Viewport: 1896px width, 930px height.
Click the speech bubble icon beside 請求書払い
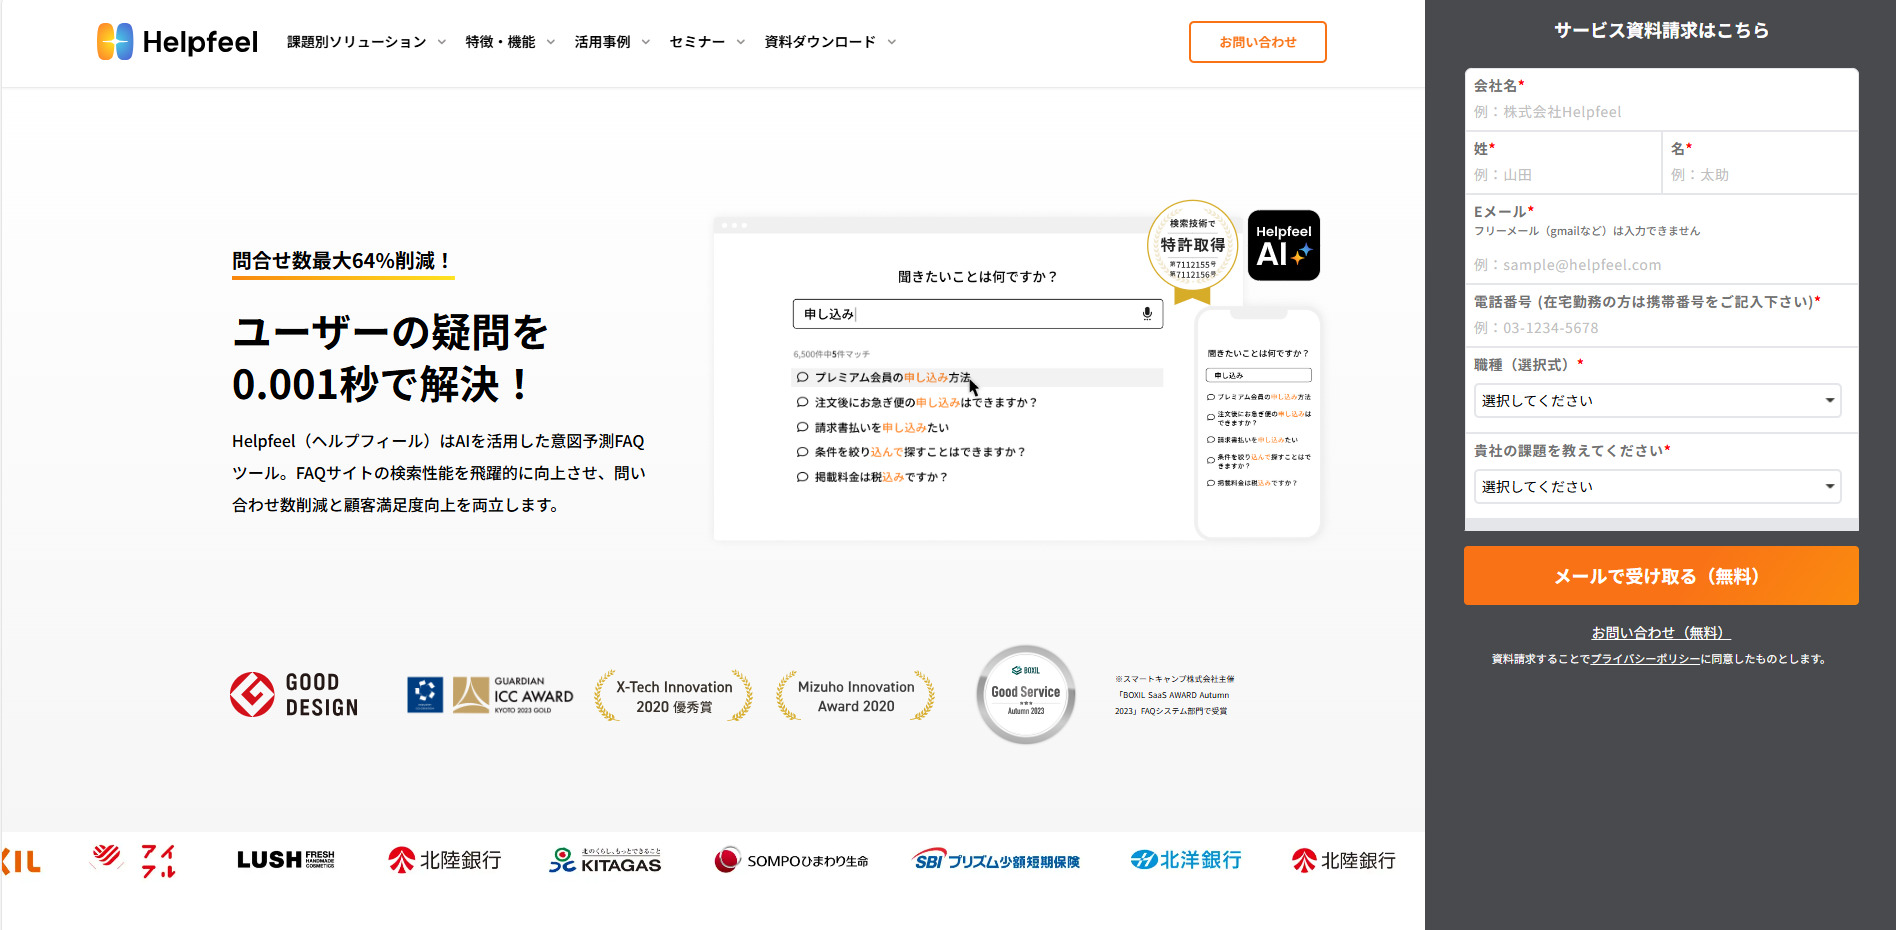[802, 428]
